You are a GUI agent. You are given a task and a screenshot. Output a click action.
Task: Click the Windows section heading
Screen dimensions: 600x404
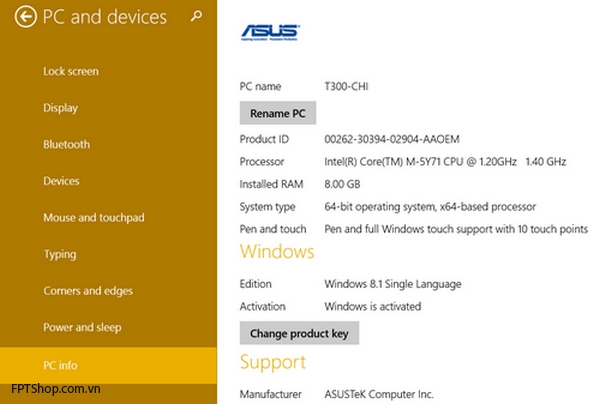(x=277, y=251)
